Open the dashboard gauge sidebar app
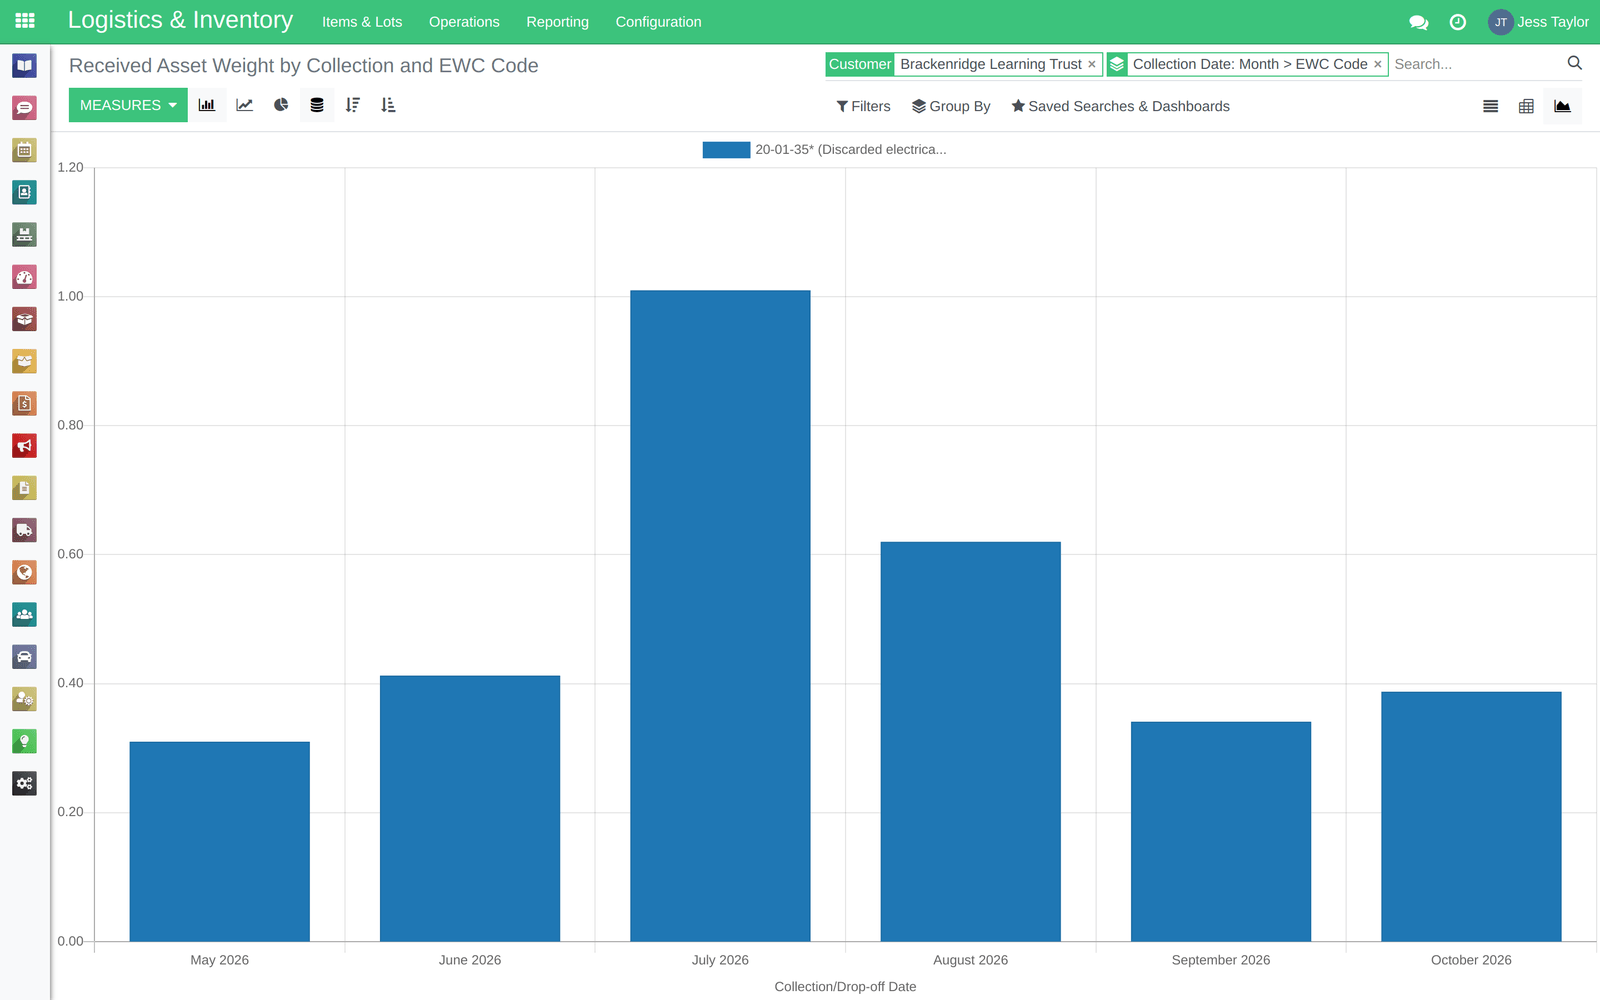This screenshot has width=1600, height=1000. 25,277
